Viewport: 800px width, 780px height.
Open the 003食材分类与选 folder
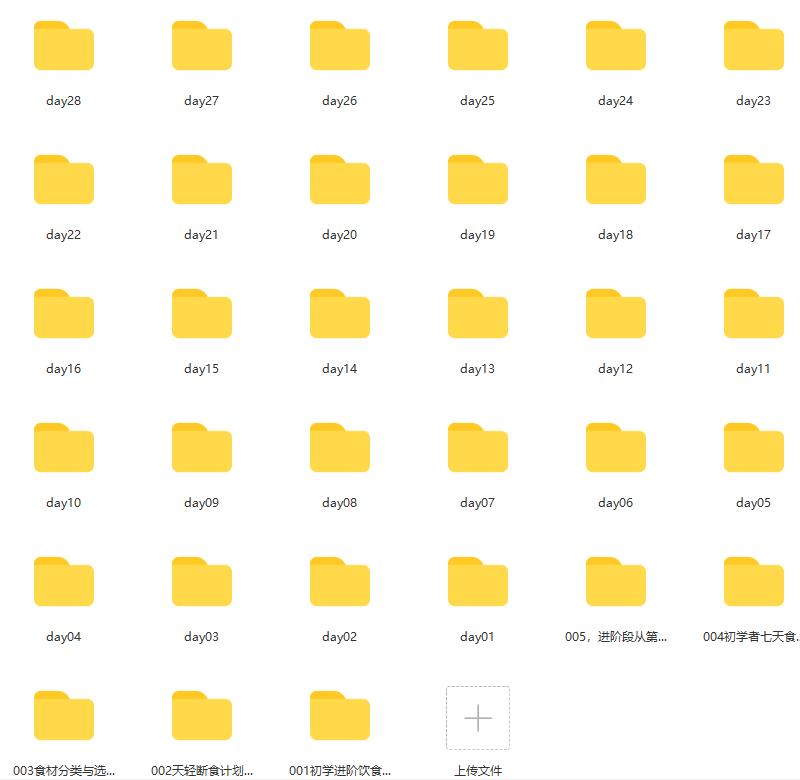(64, 716)
